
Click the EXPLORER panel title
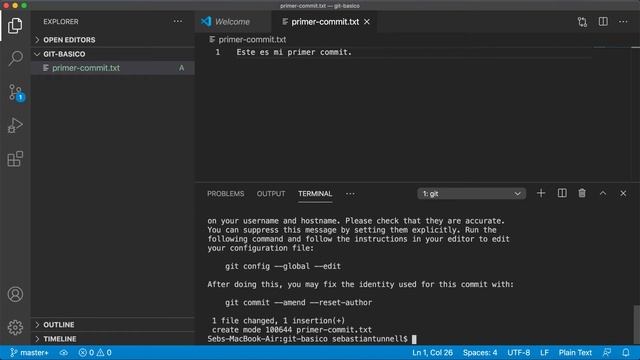point(61,22)
